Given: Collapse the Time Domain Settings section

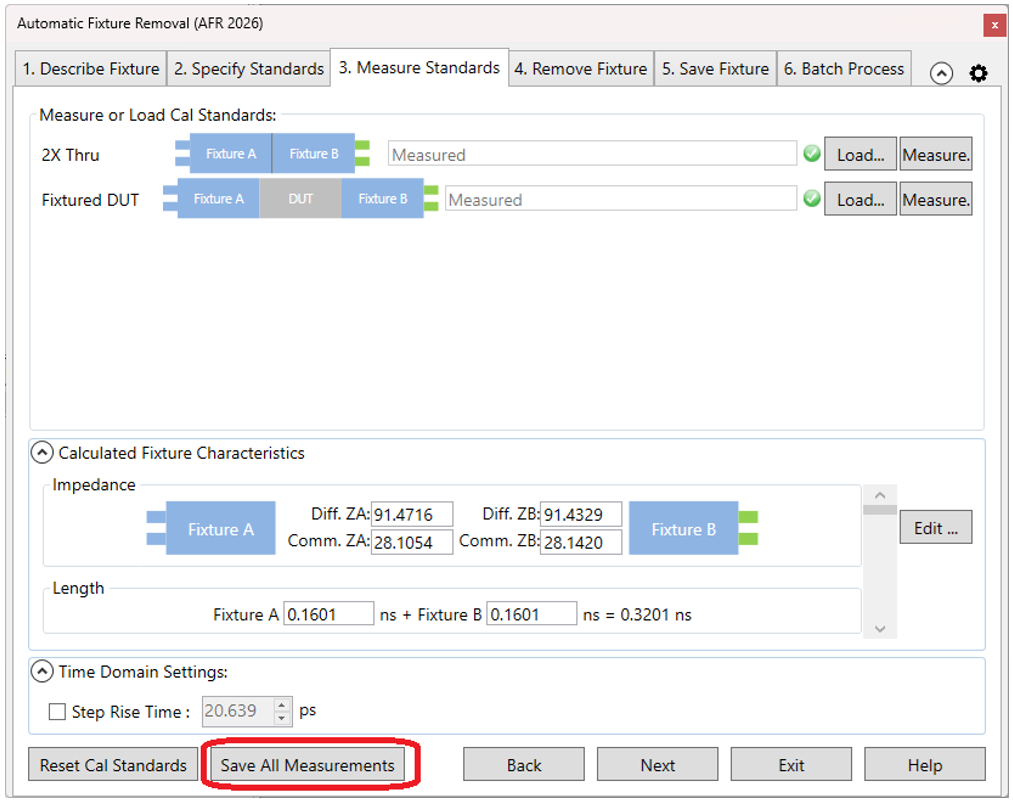Looking at the screenshot, I should click(42, 672).
